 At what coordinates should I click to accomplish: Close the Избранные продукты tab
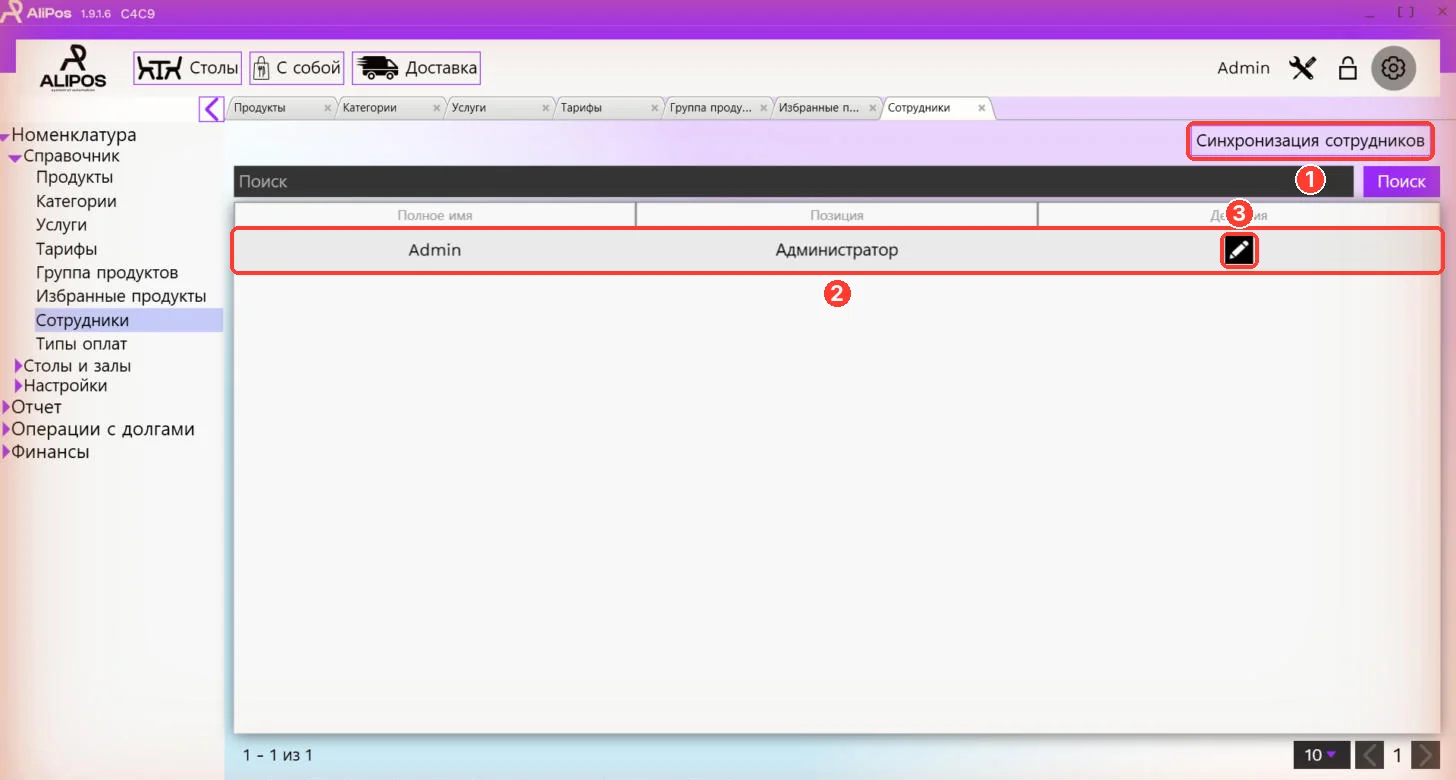tap(872, 108)
